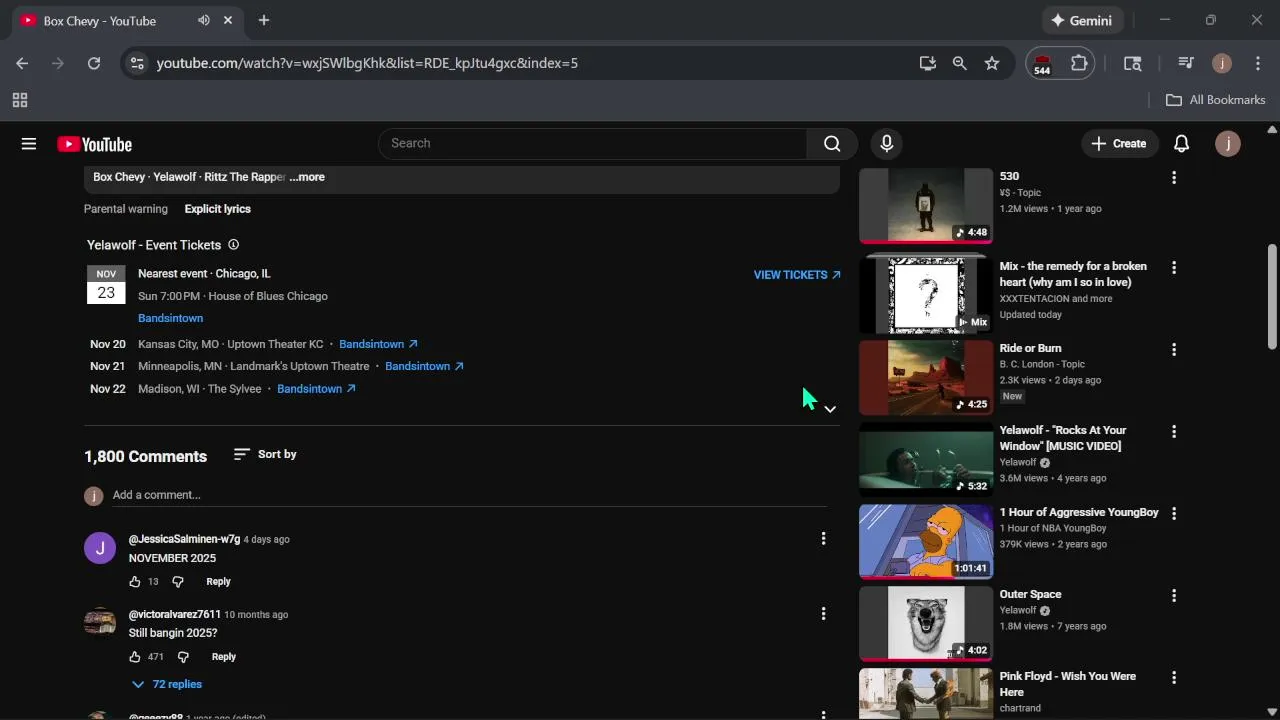The height and width of the screenshot is (720, 1280).
Task: Click the search magnifier button
Action: click(832, 144)
